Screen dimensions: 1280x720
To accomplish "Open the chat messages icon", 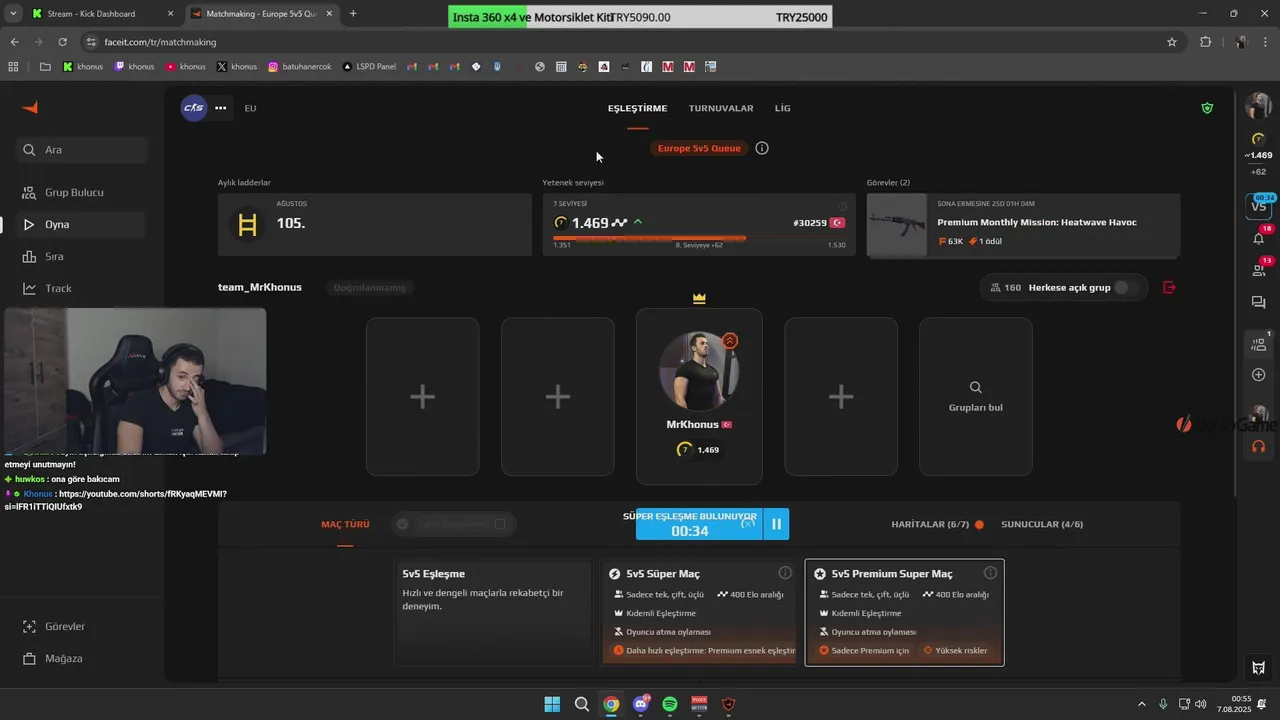I will 1259,303.
